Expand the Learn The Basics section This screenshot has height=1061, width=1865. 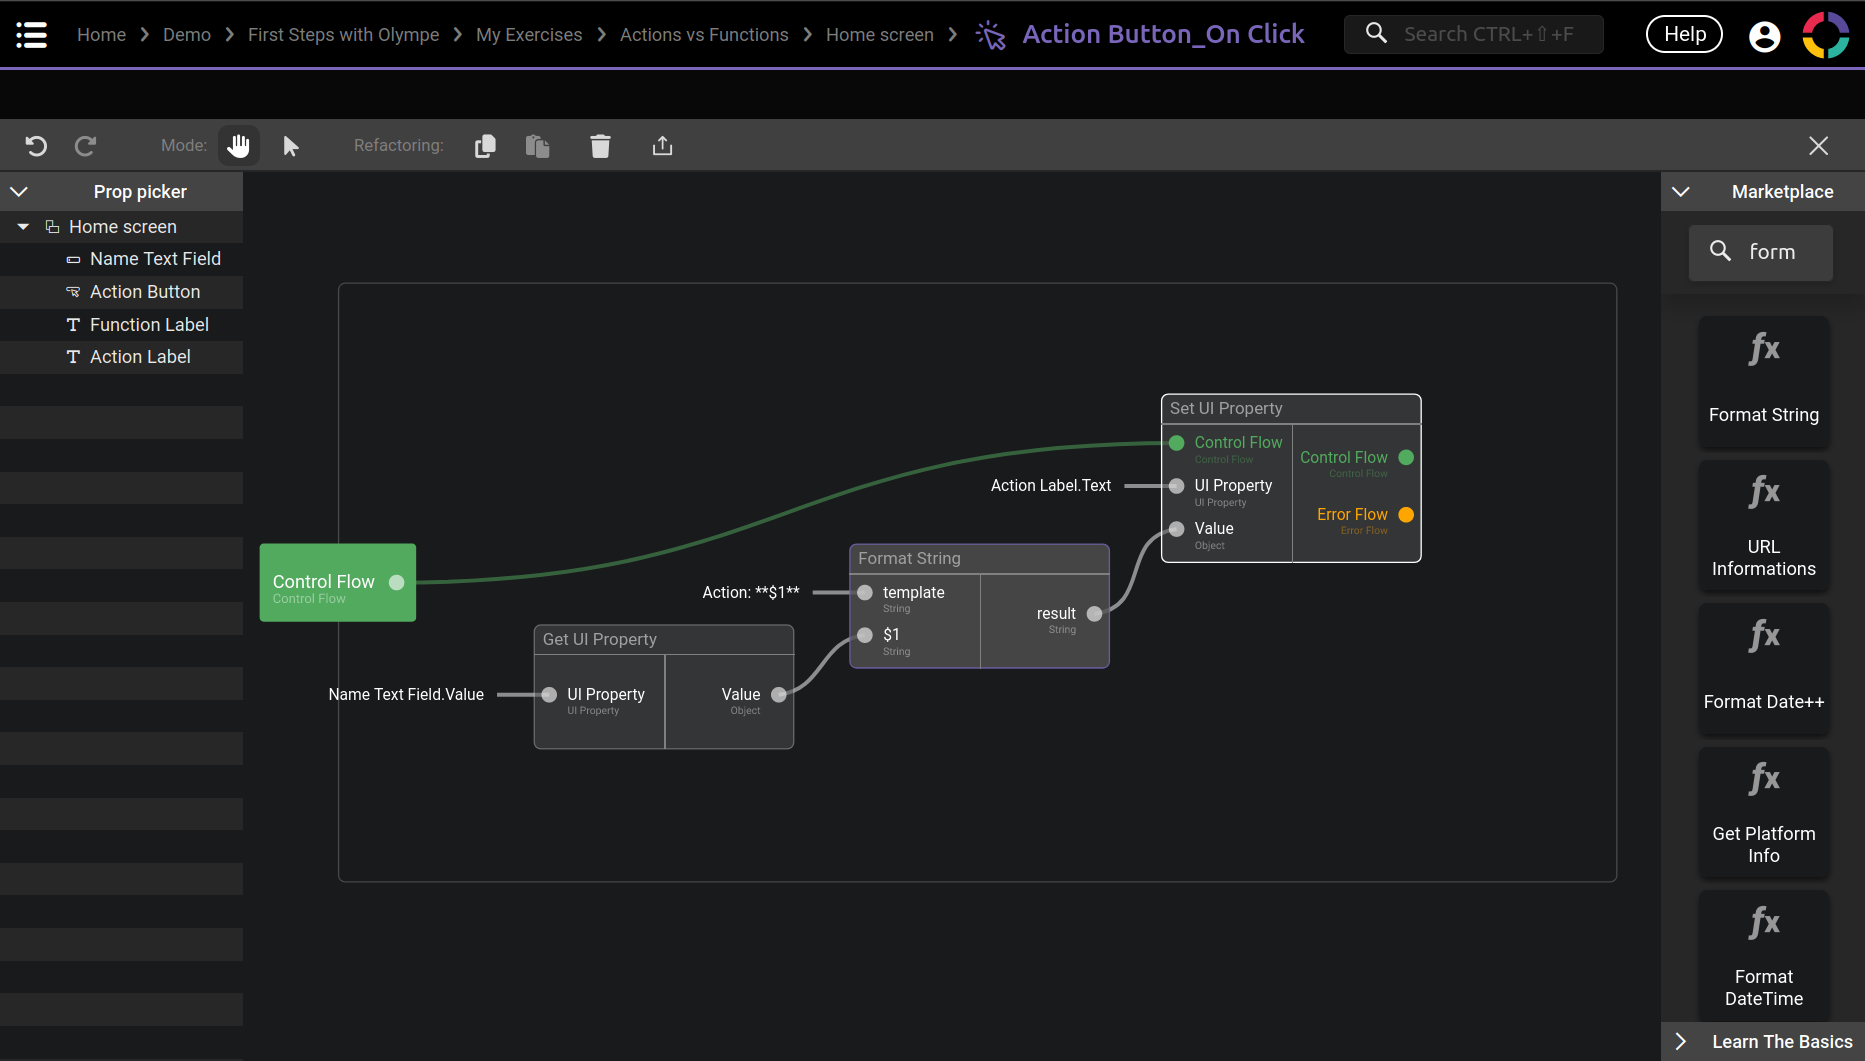(1681, 1041)
